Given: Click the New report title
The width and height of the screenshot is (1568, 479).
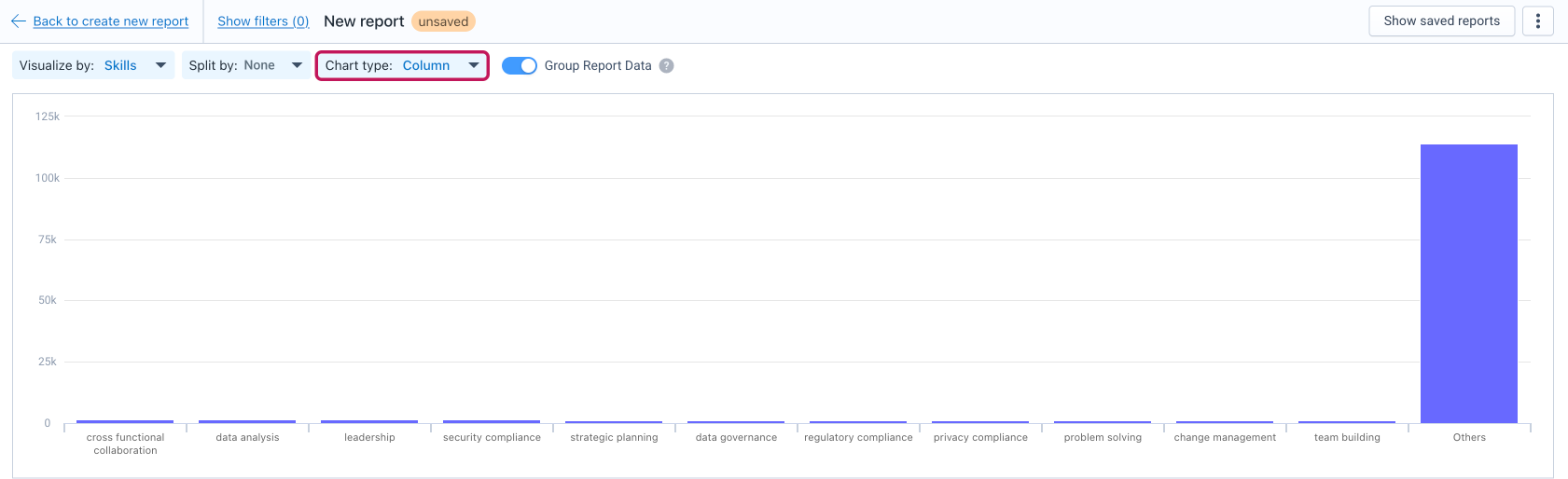Looking at the screenshot, I should (364, 21).
